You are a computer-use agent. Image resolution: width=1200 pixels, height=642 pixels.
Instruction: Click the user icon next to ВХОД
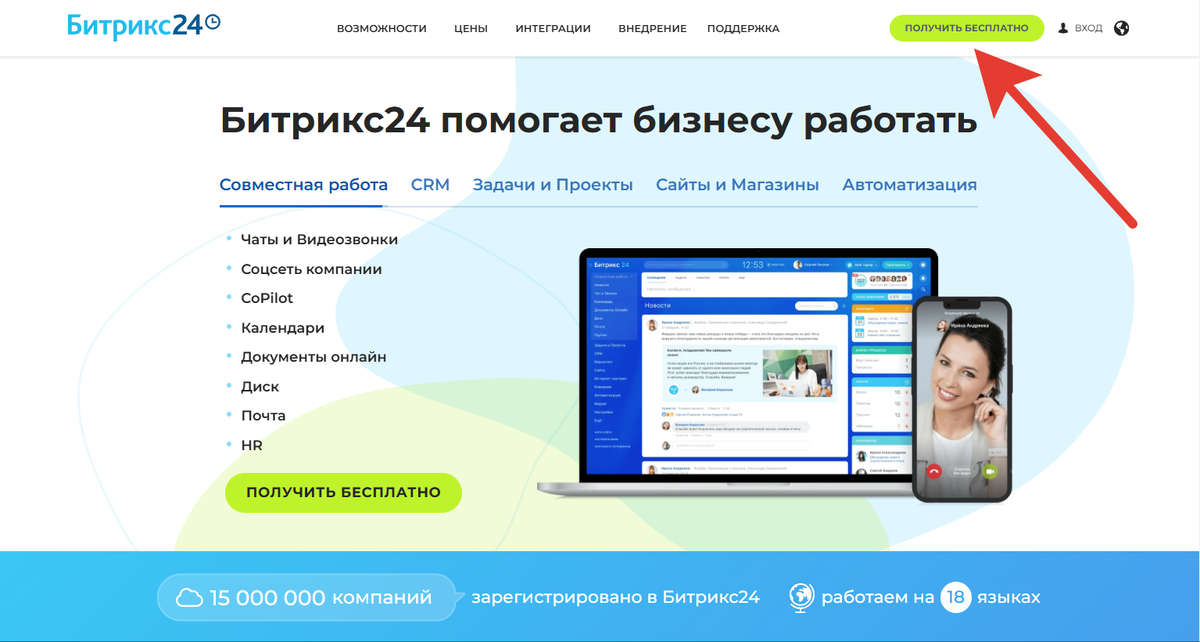(1063, 28)
